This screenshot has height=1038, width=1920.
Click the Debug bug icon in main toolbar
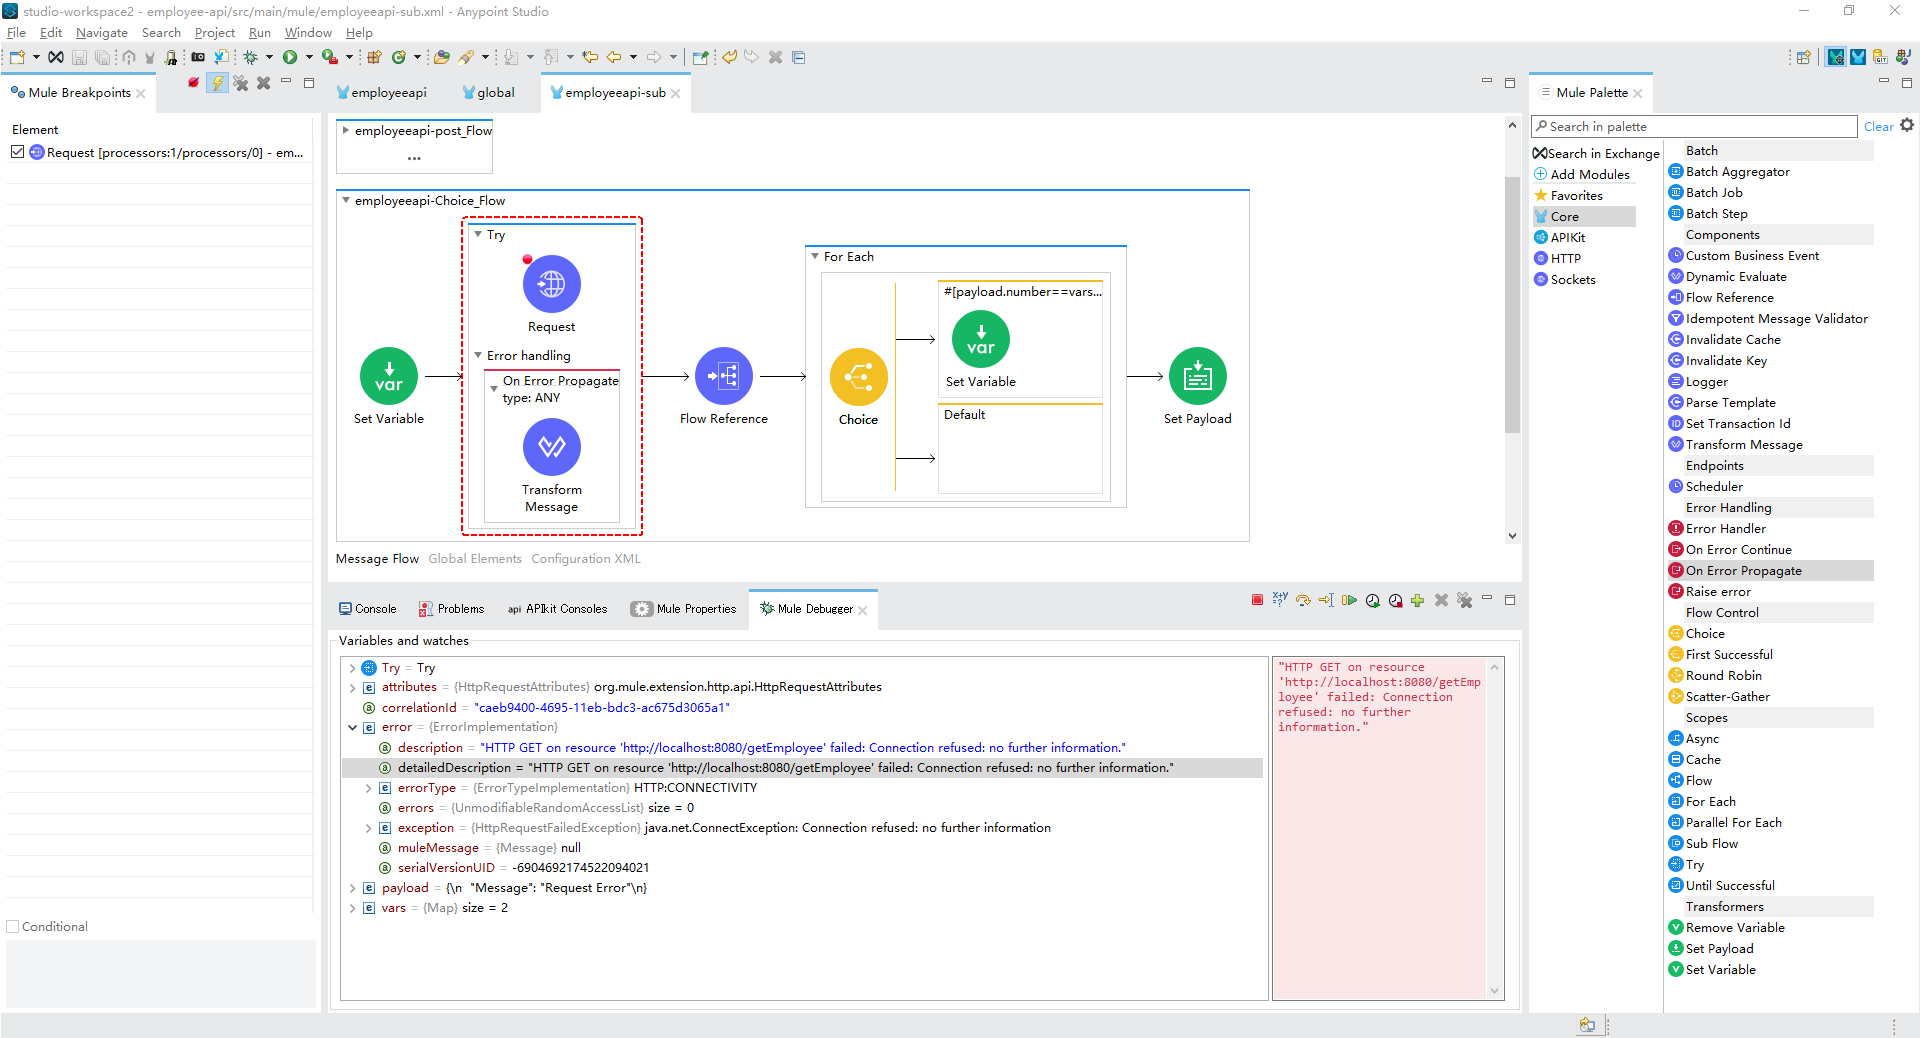click(x=251, y=57)
